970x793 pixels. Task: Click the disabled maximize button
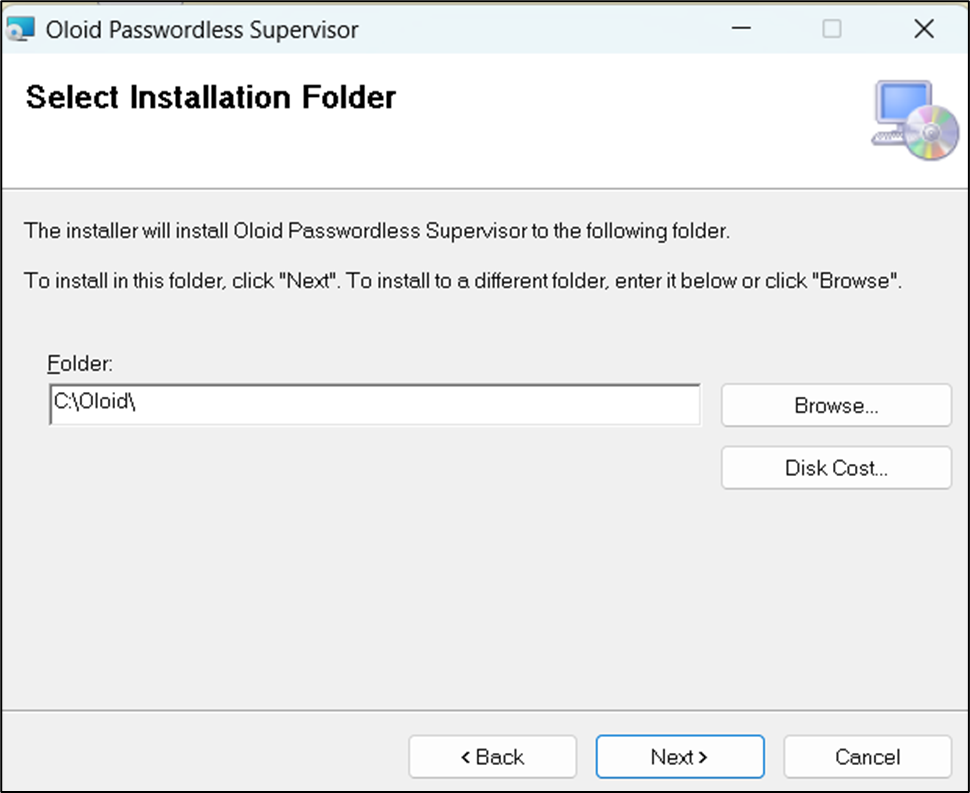831,28
